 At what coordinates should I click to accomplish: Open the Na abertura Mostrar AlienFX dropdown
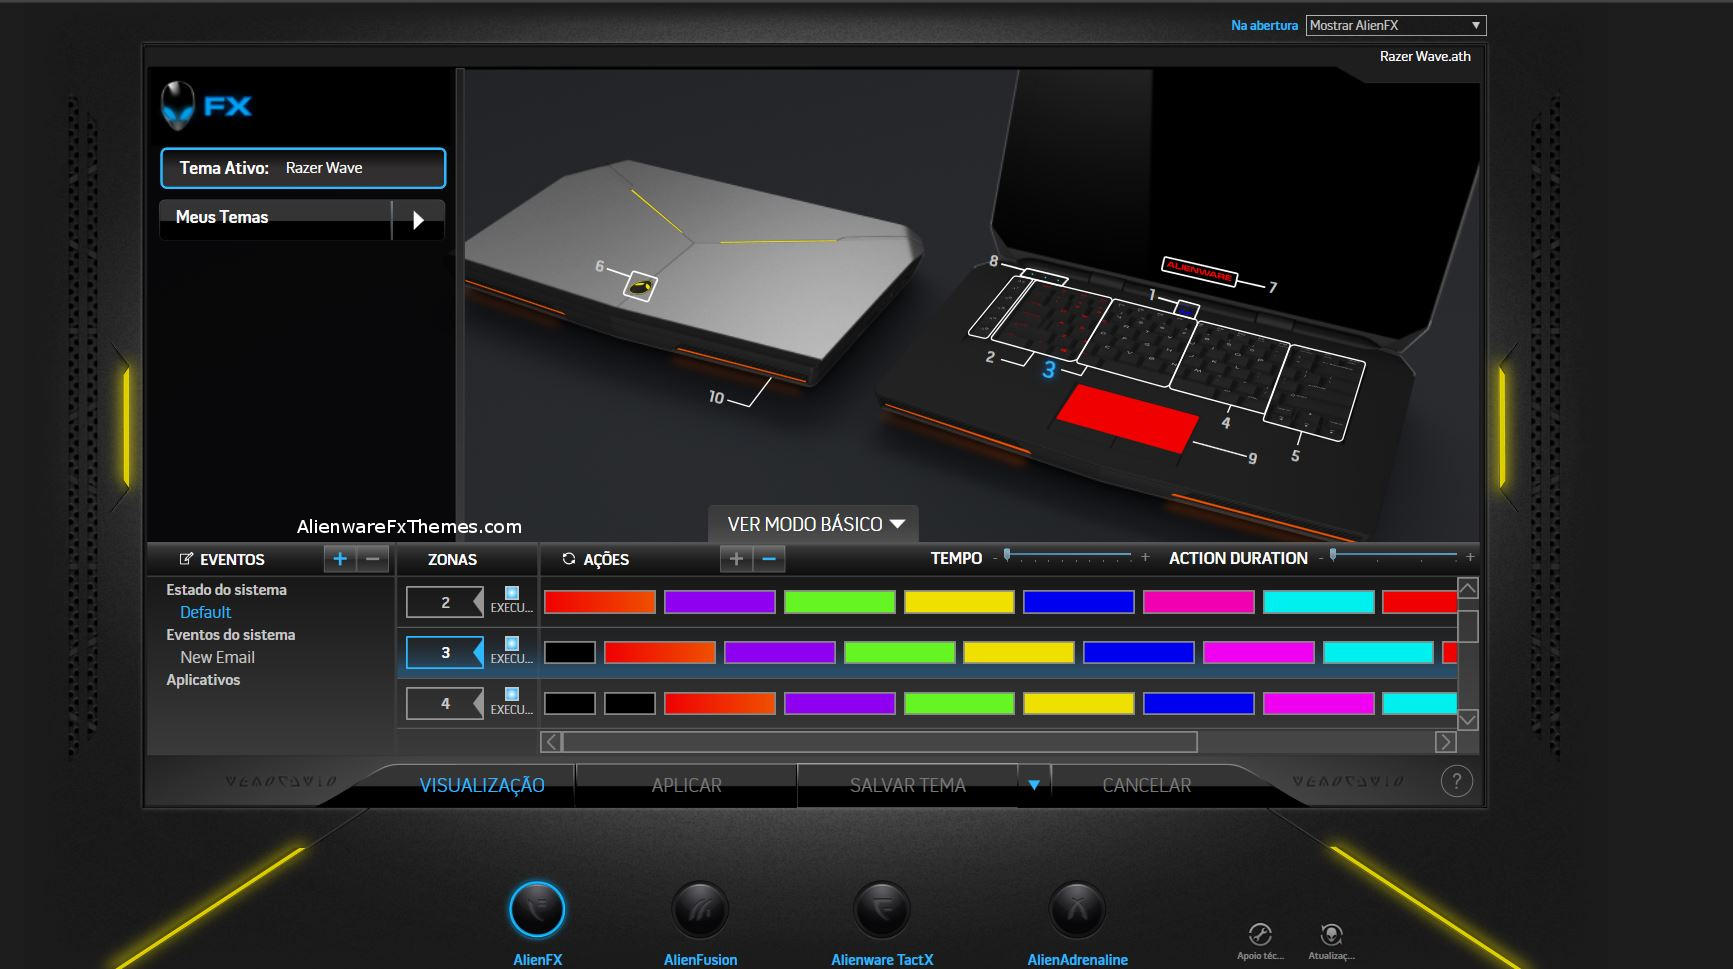(1396, 26)
